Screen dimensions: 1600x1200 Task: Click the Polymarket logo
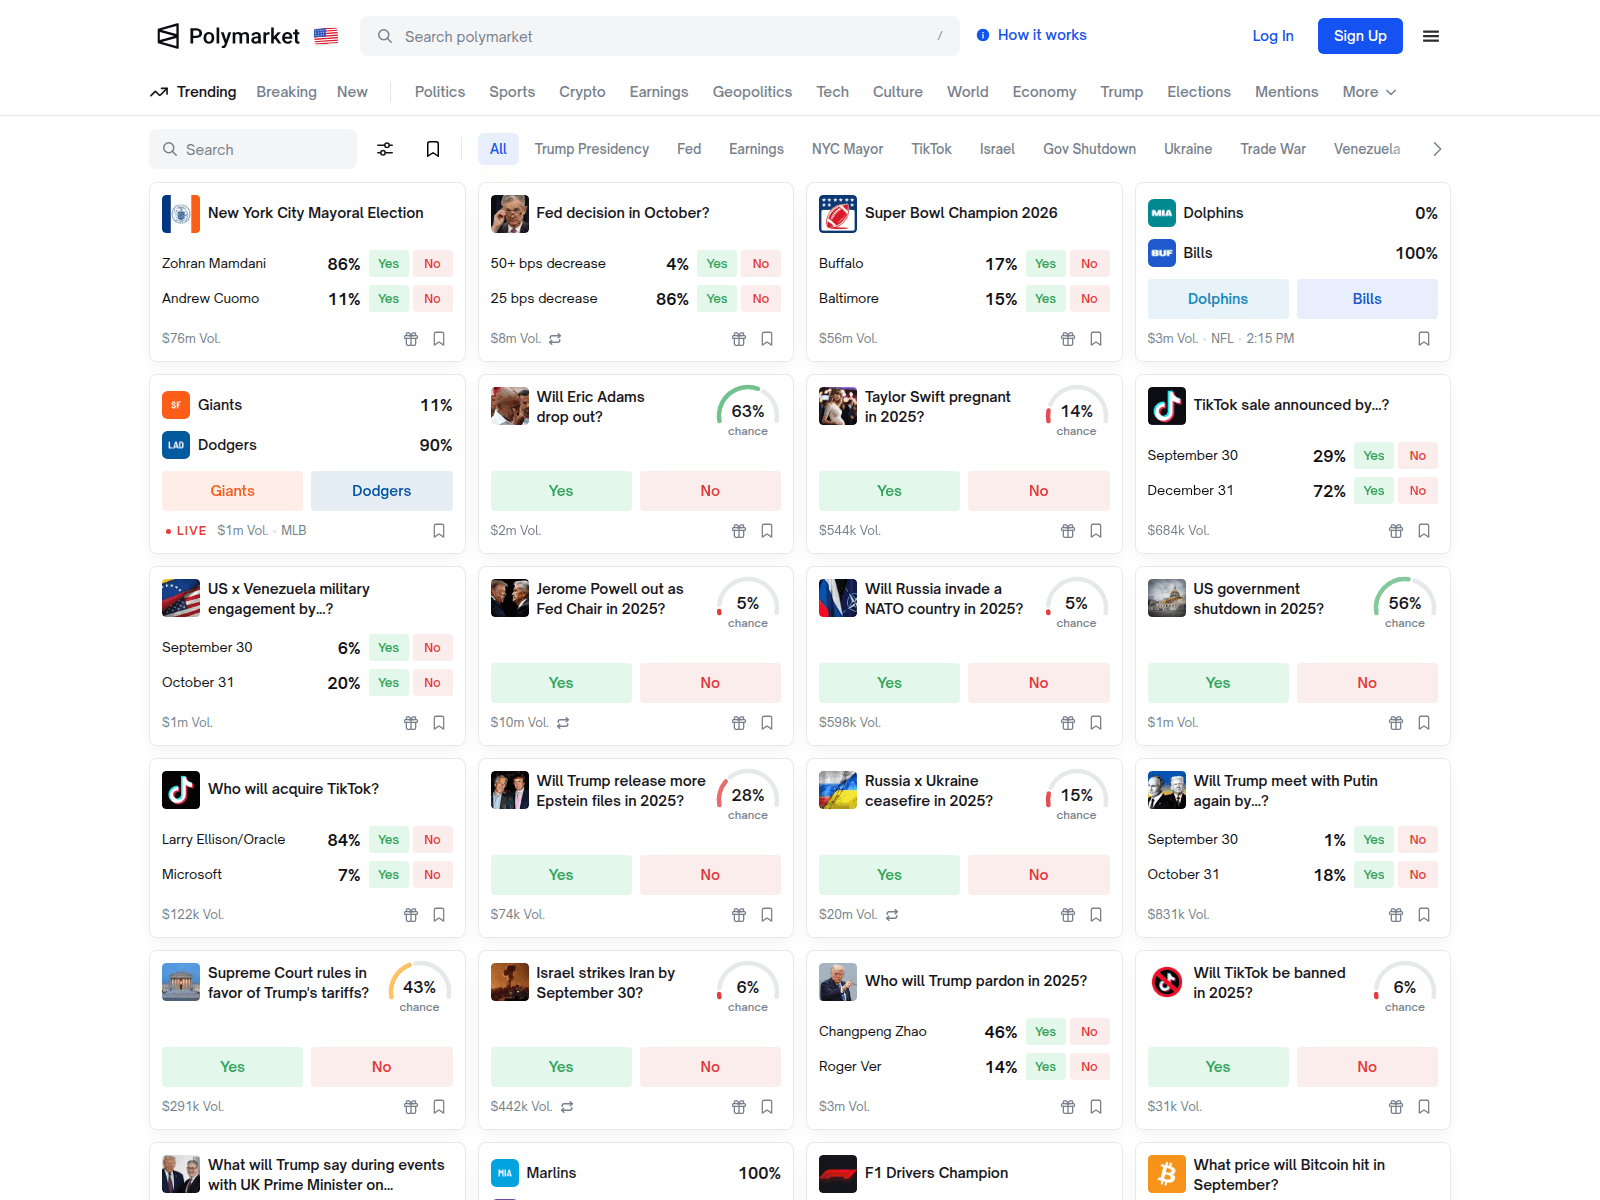[229, 36]
